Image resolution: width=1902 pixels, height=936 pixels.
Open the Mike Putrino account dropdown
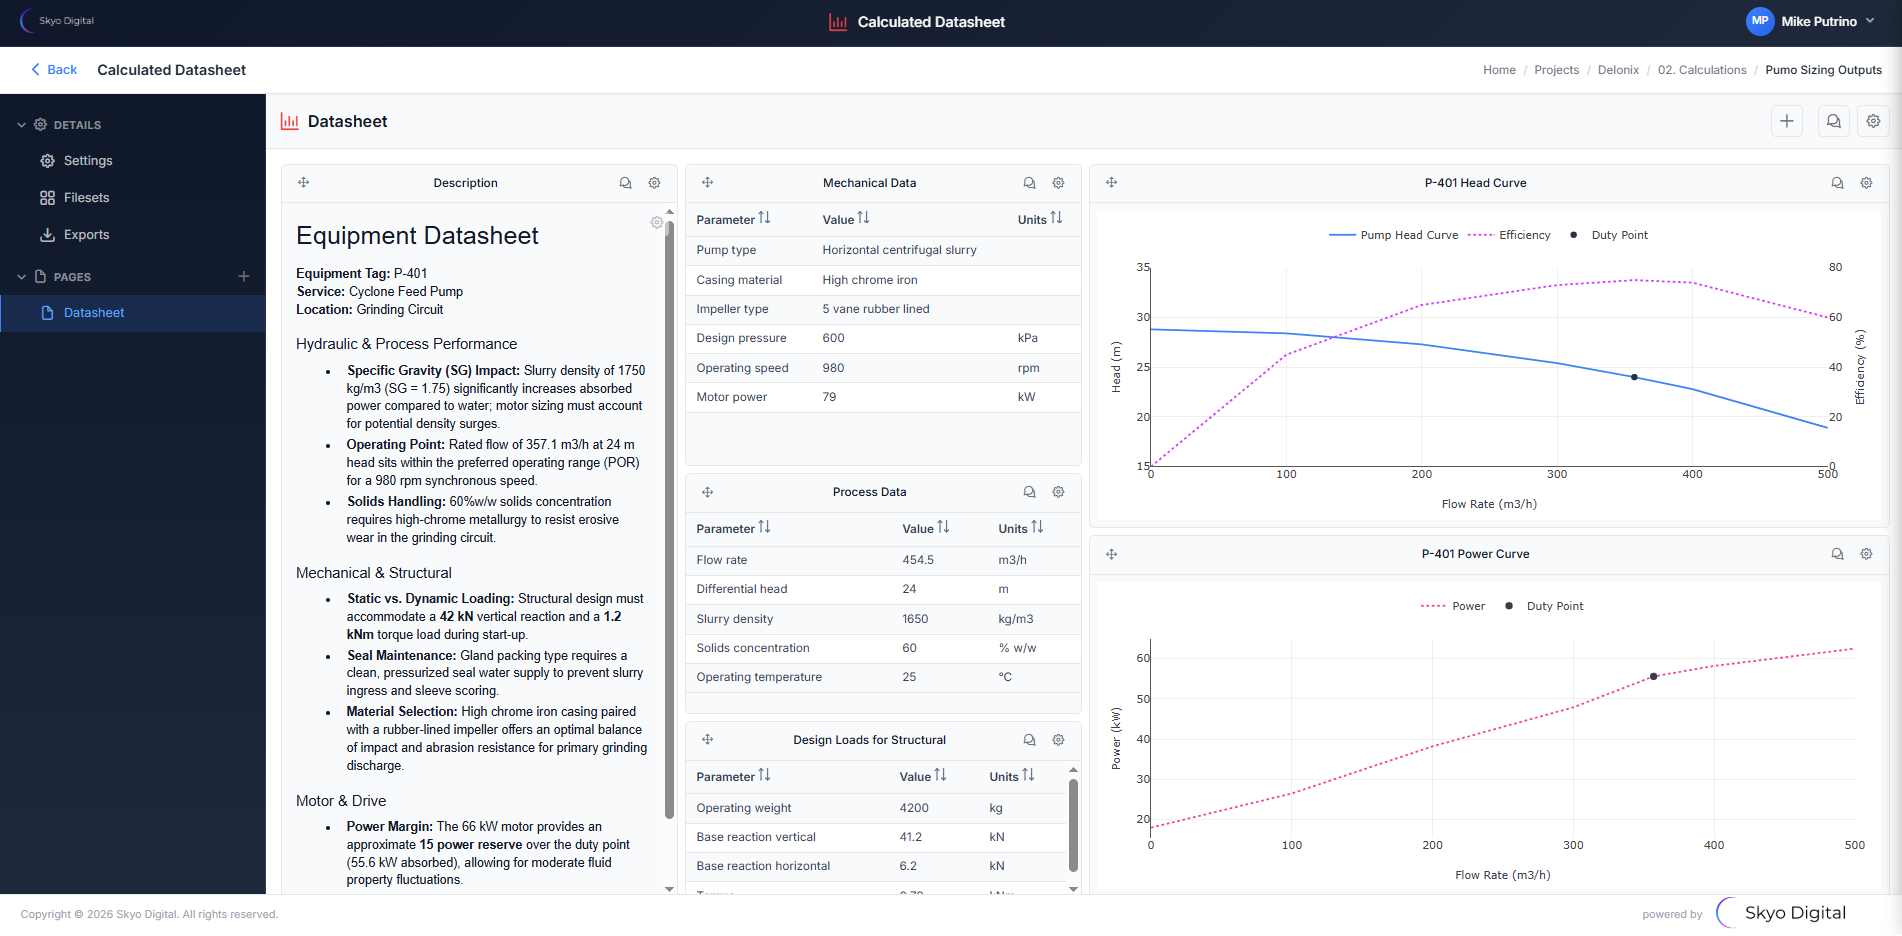(x=1812, y=21)
